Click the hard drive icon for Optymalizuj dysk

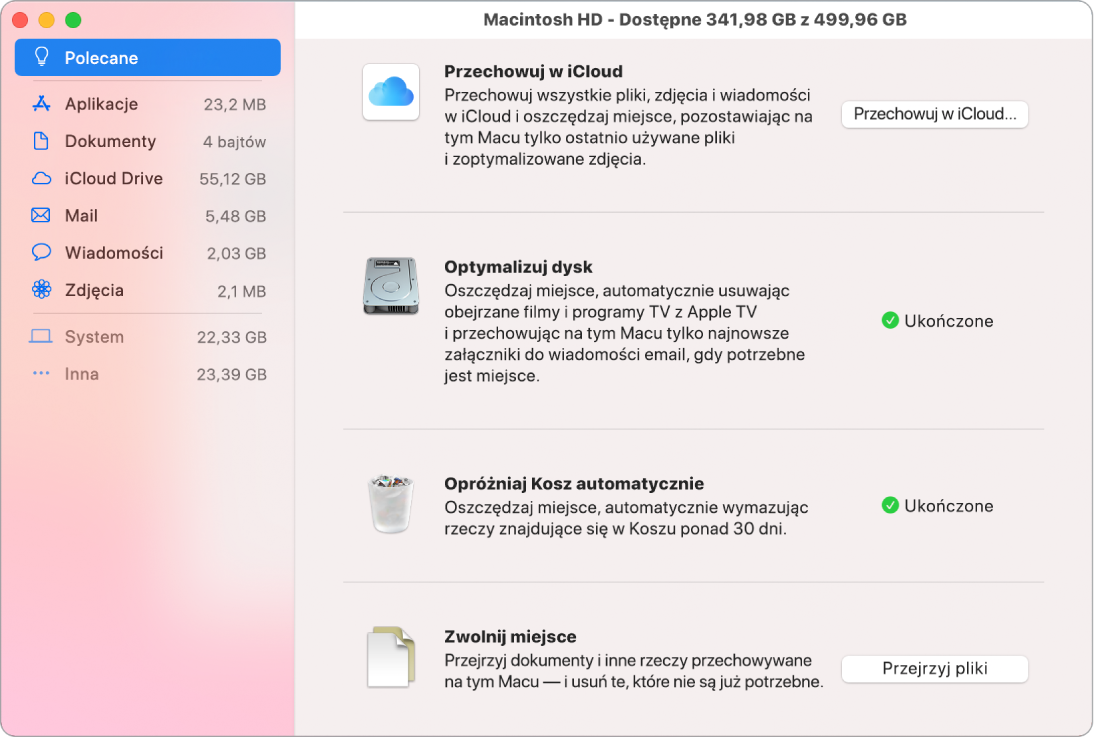click(x=391, y=285)
